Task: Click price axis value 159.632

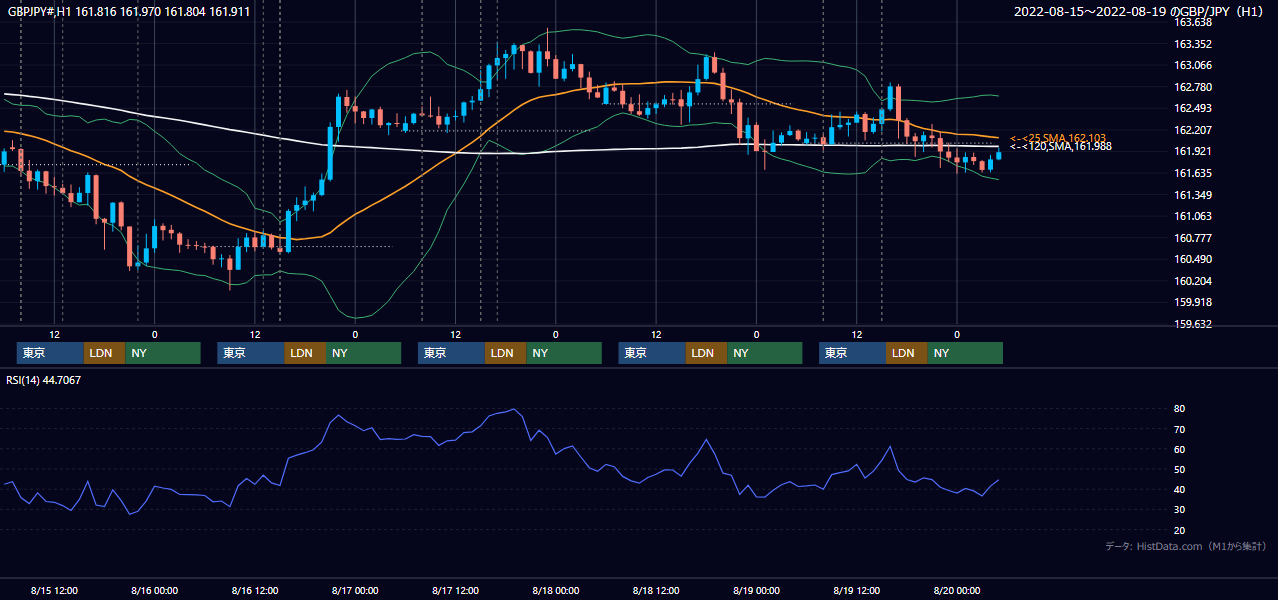Action: 1192,324
